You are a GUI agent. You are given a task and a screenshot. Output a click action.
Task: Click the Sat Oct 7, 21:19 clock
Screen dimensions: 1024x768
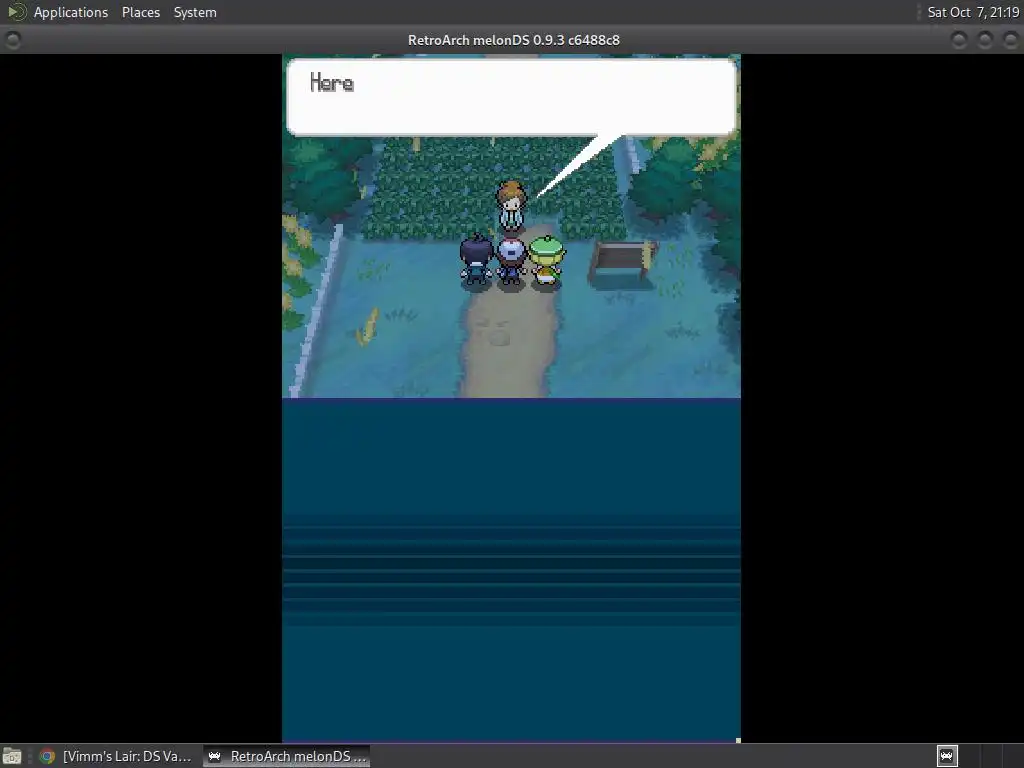[972, 12]
